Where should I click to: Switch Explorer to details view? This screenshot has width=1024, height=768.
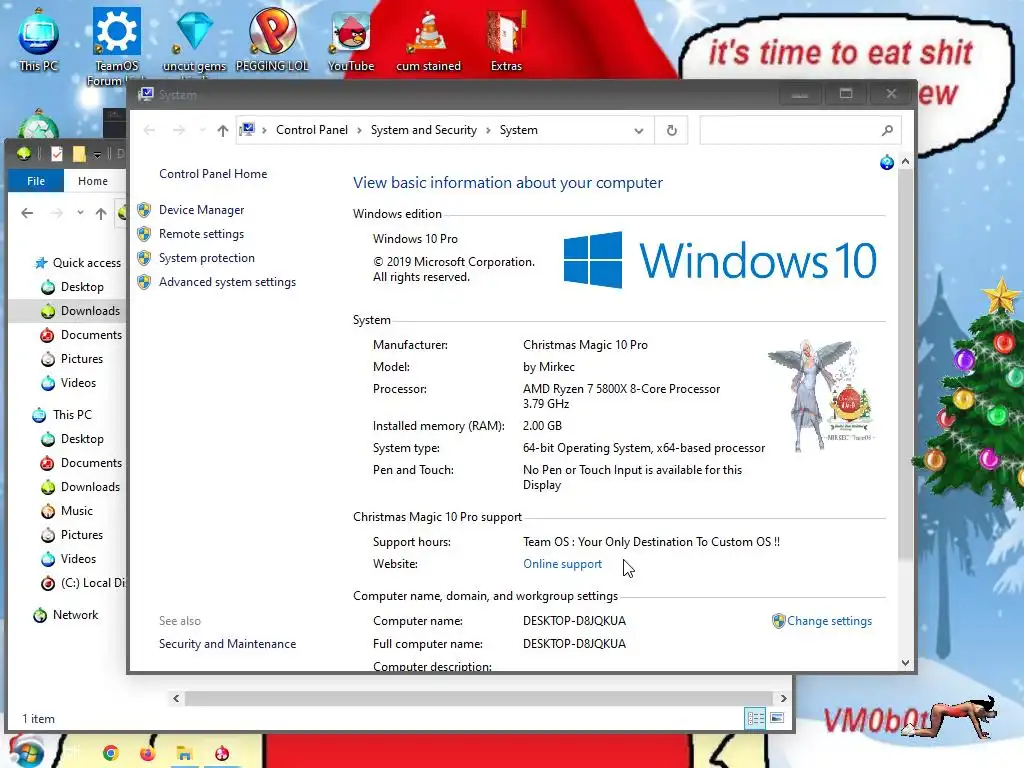[756, 718]
